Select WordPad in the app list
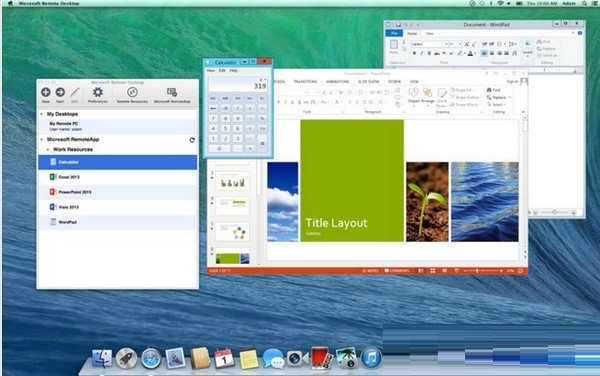Image resolution: width=600 pixels, height=376 pixels. [117, 222]
